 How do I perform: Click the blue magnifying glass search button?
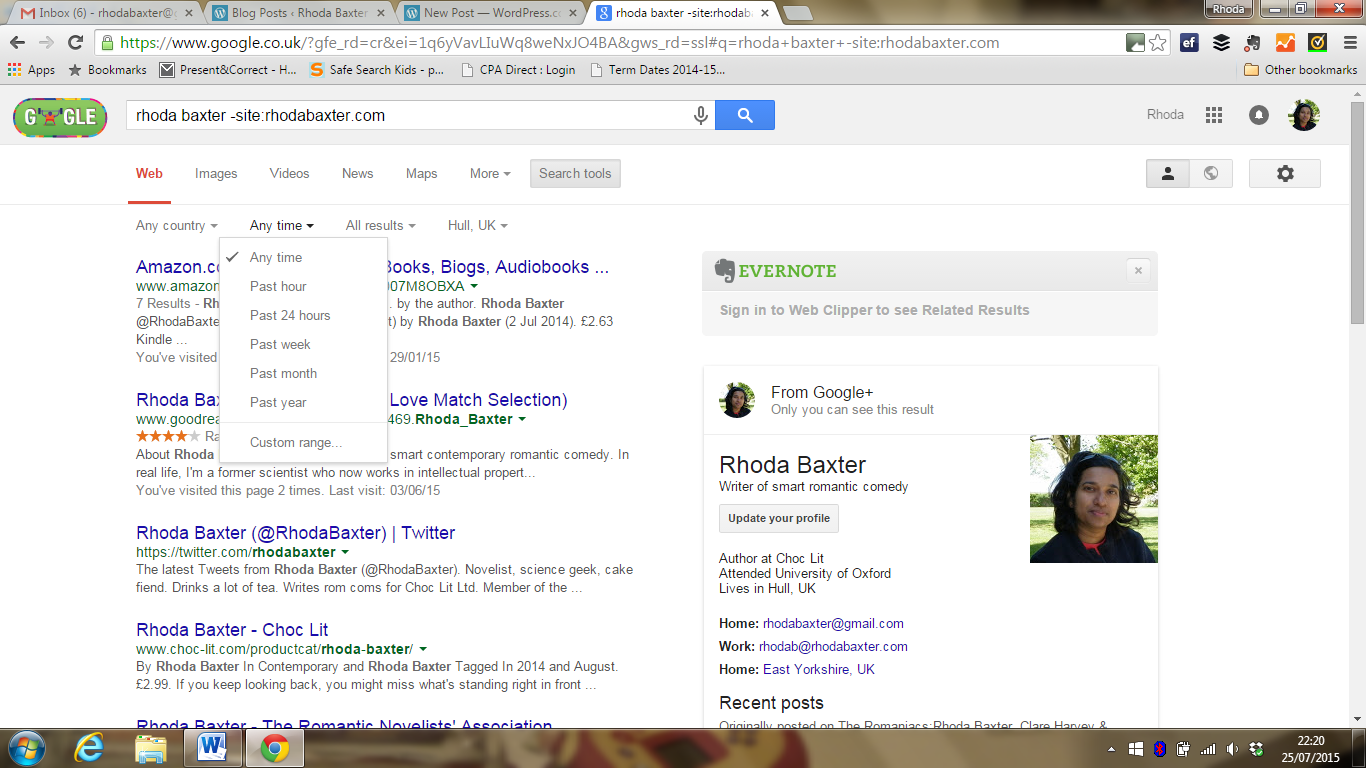coord(745,115)
